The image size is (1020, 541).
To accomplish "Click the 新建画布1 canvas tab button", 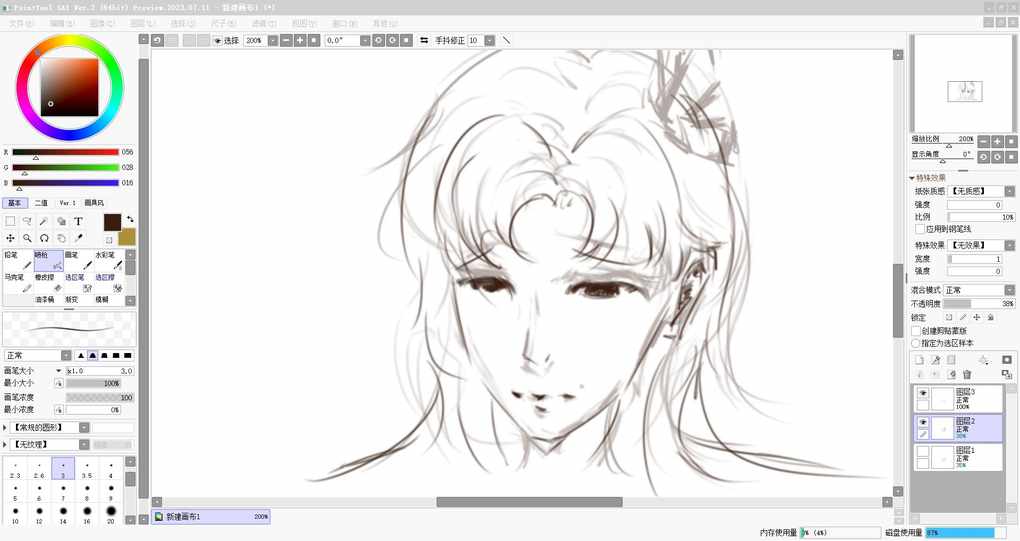I will [x=210, y=517].
